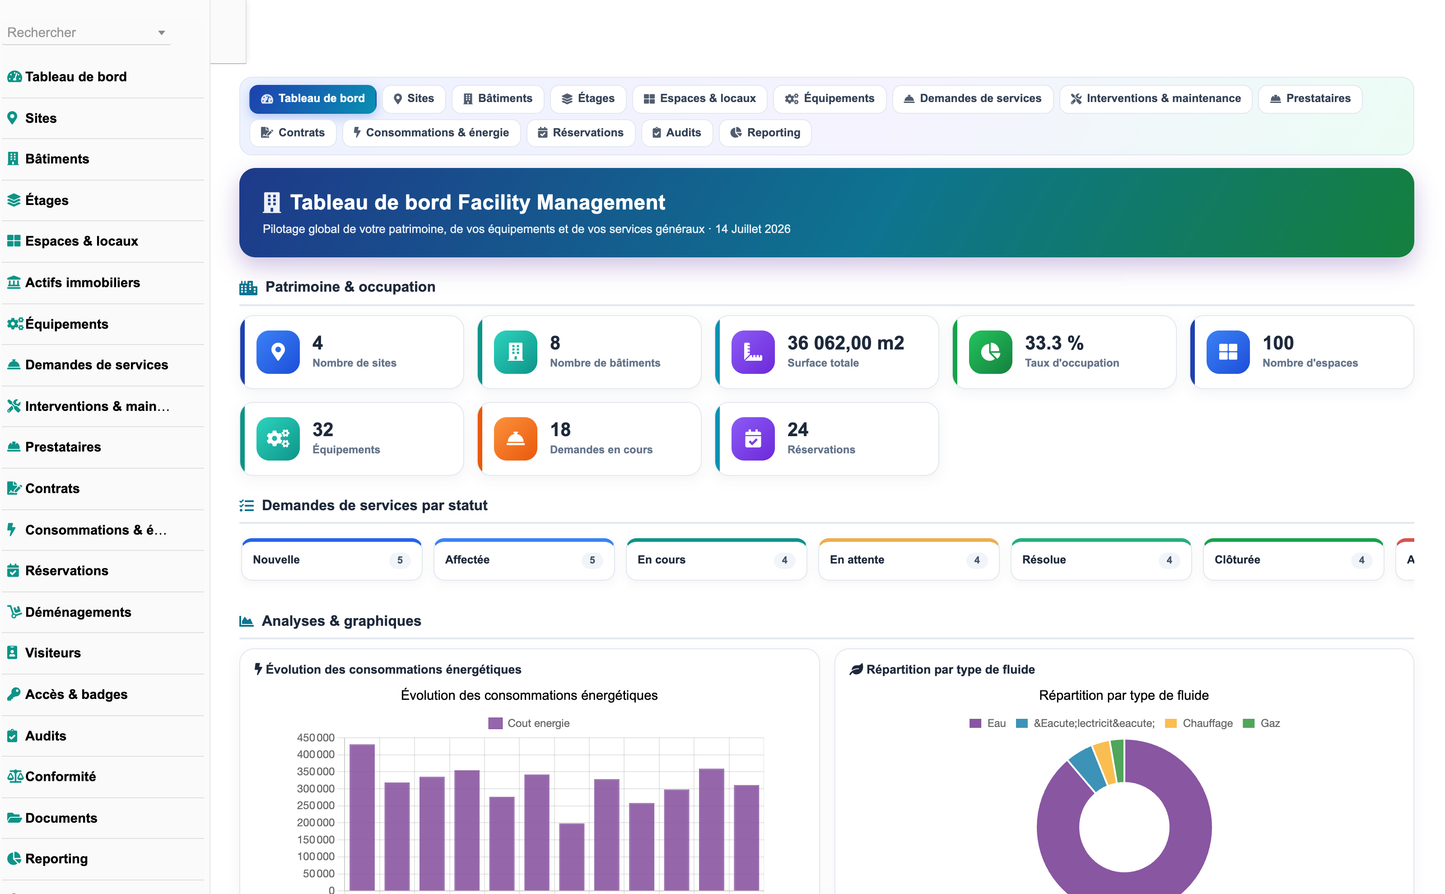Click the purple Réservations calendar card icon

(x=753, y=439)
